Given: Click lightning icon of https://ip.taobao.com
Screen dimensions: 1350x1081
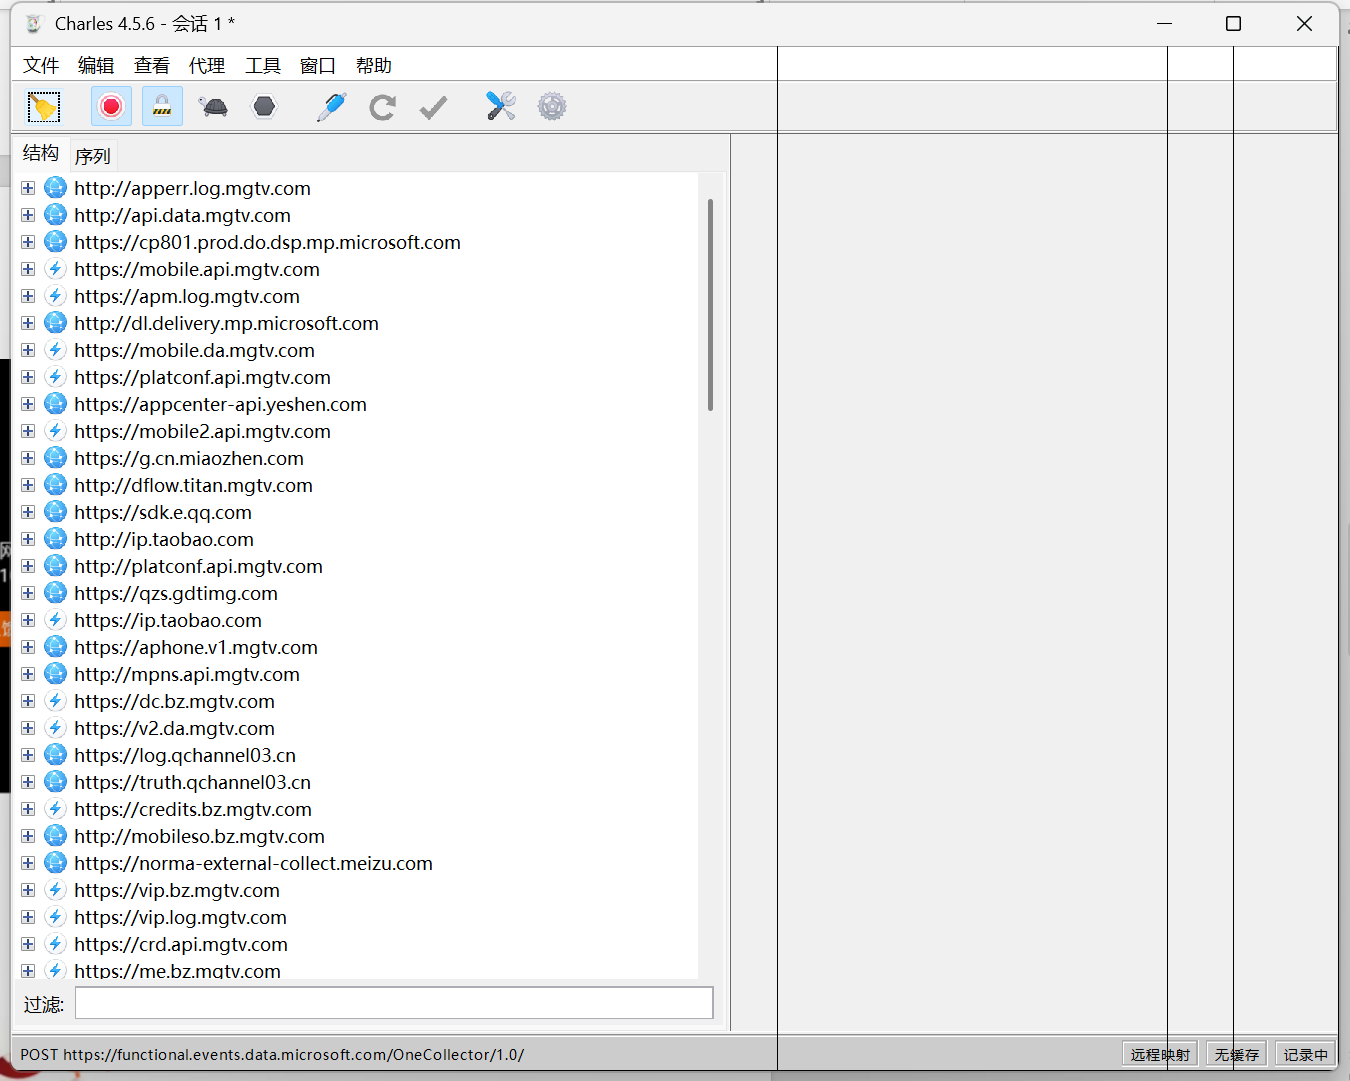Looking at the screenshot, I should (x=56, y=620).
